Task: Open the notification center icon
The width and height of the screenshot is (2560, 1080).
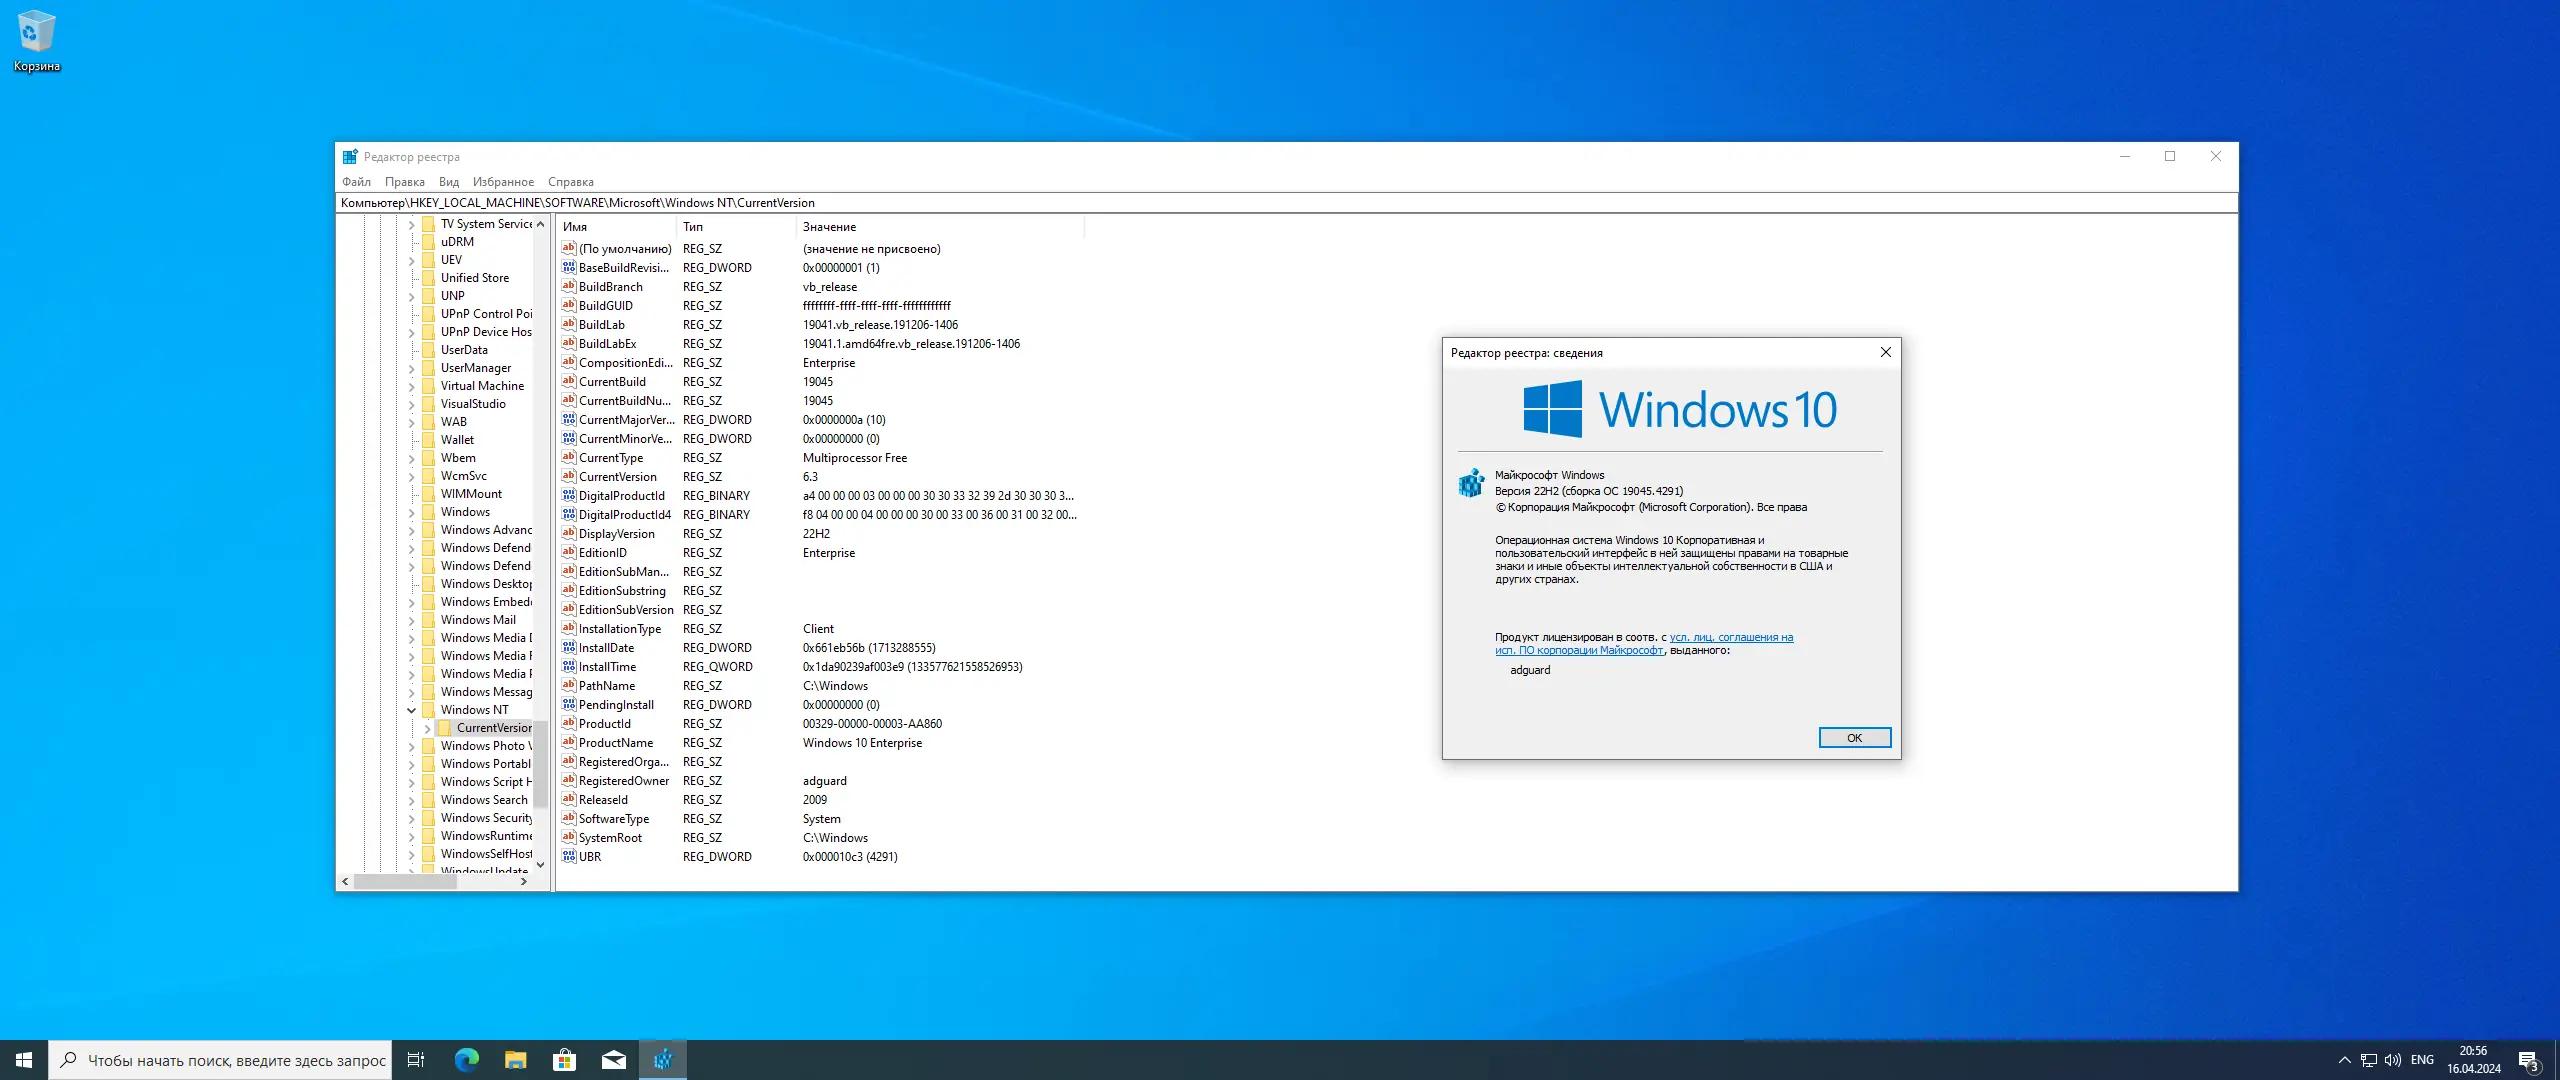Action: (x=2528, y=1060)
